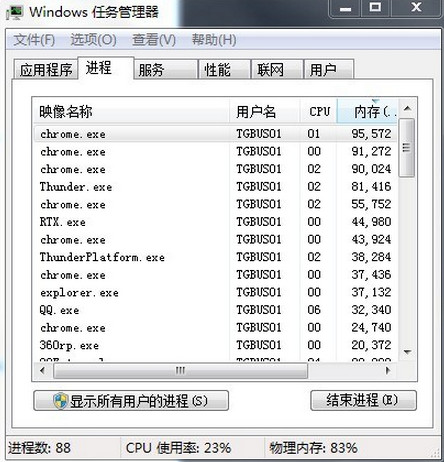Image resolution: width=444 pixels, height=462 pixels.
Task: Click the Task Manager title bar icon
Action: click(14, 13)
